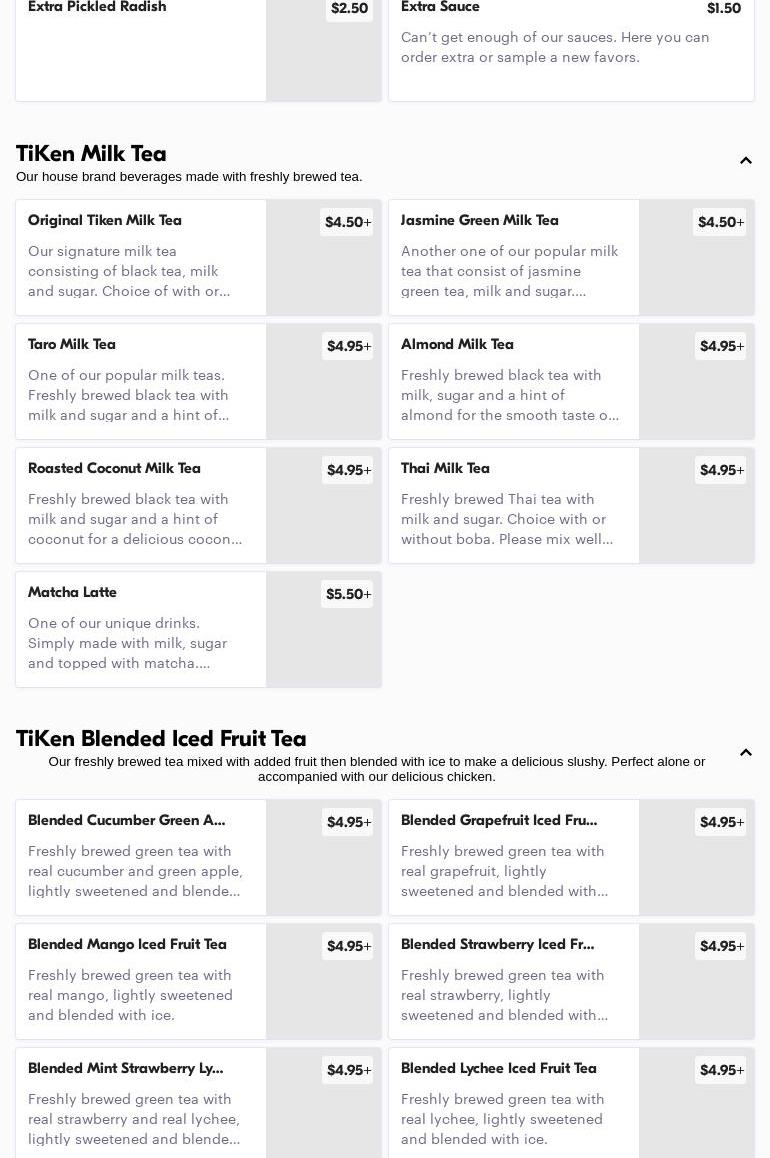Open the Roasted Coconut Milk Tea card
Screen dimensions: 770x1158
point(199,505)
